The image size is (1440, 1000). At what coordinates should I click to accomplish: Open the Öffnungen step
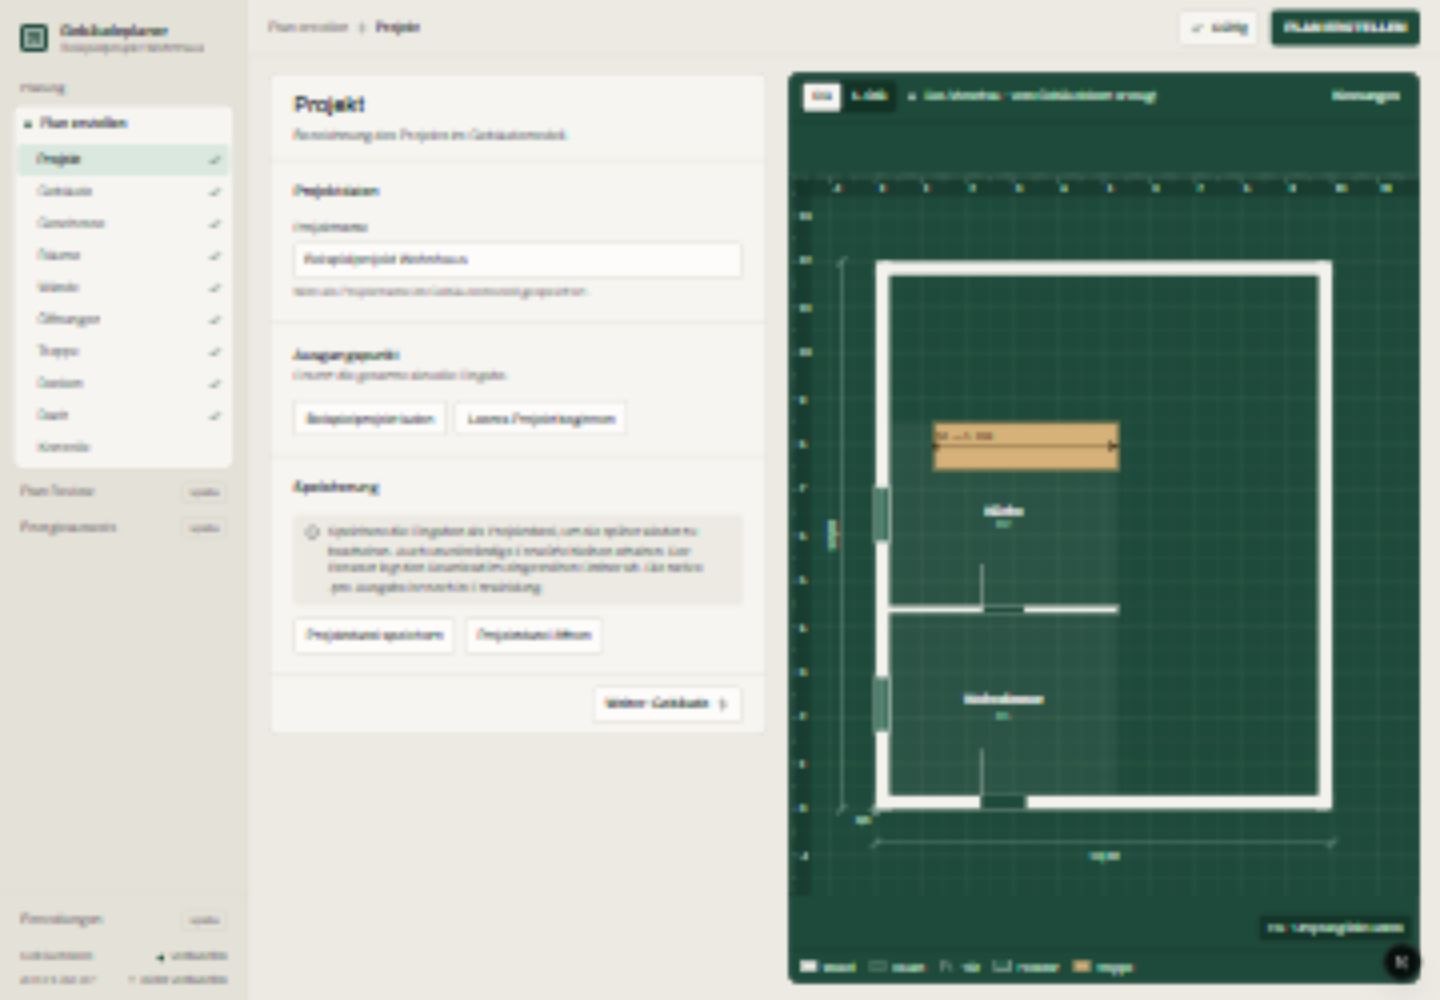[124, 319]
